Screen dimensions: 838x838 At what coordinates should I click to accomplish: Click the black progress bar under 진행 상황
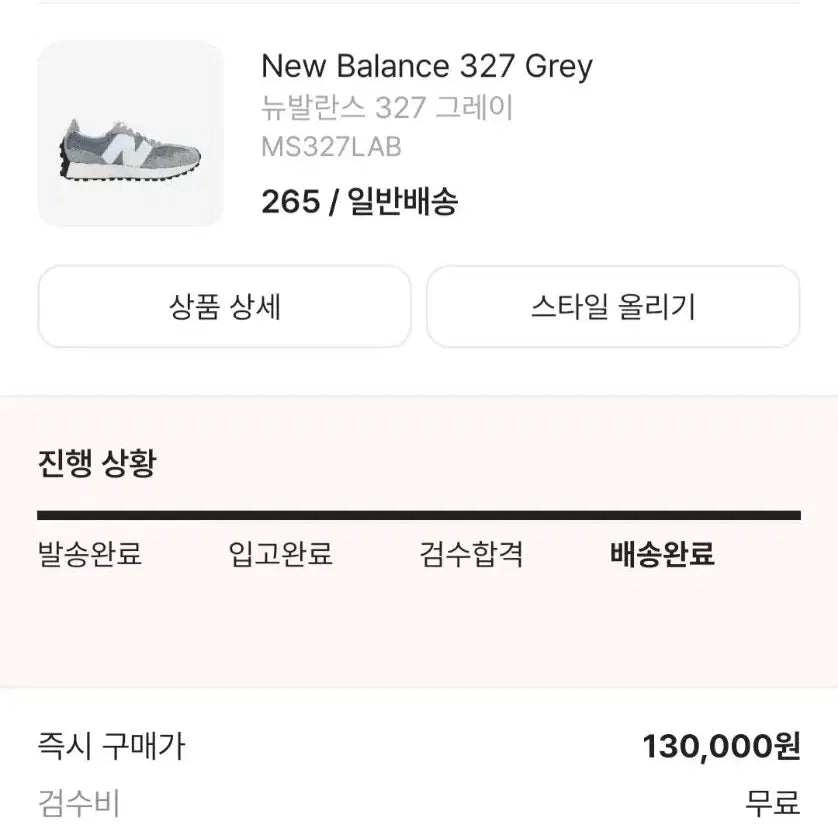pyautogui.click(x=419, y=516)
